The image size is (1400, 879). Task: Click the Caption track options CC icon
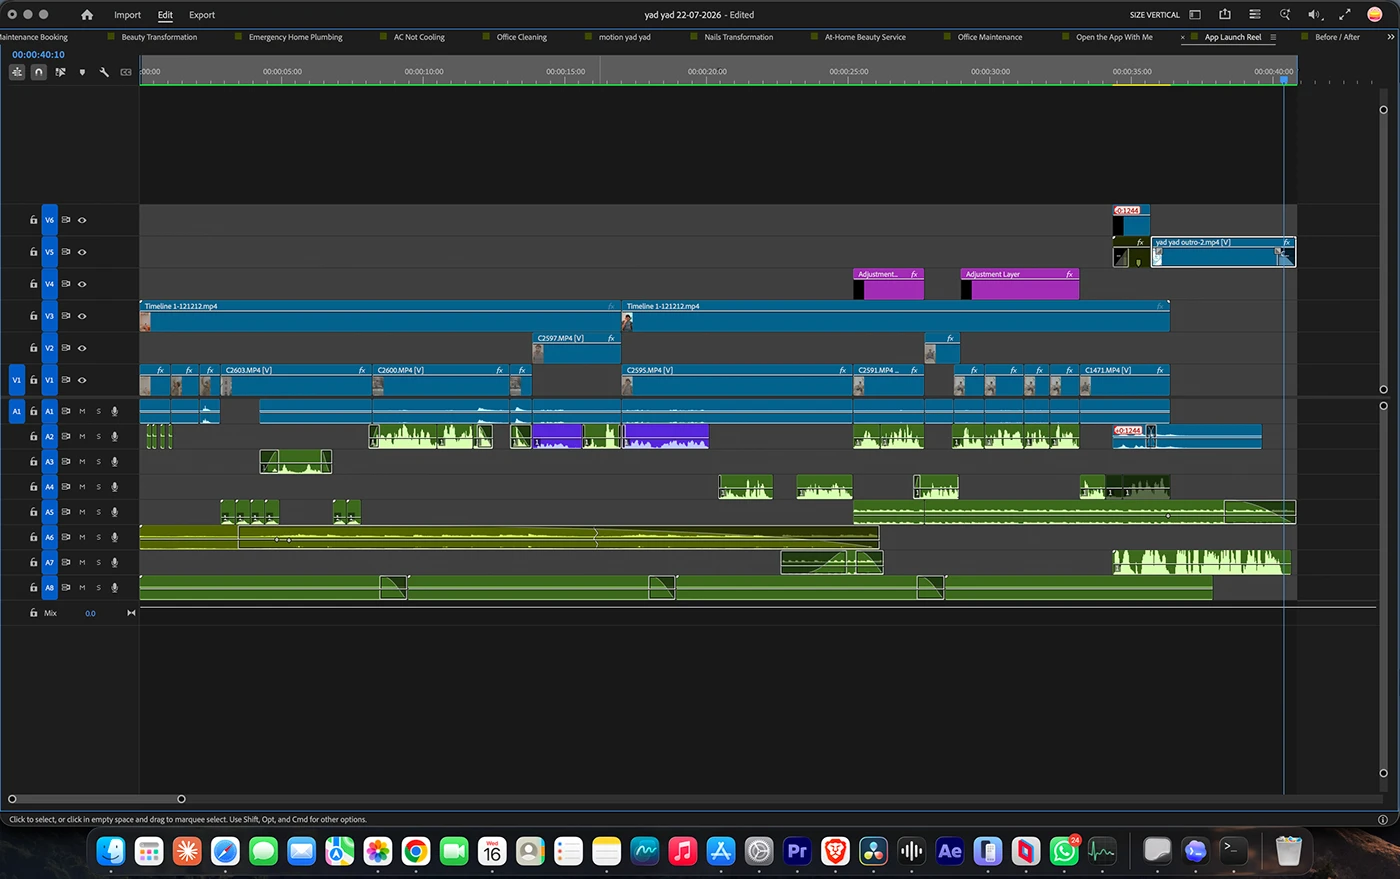pos(126,72)
